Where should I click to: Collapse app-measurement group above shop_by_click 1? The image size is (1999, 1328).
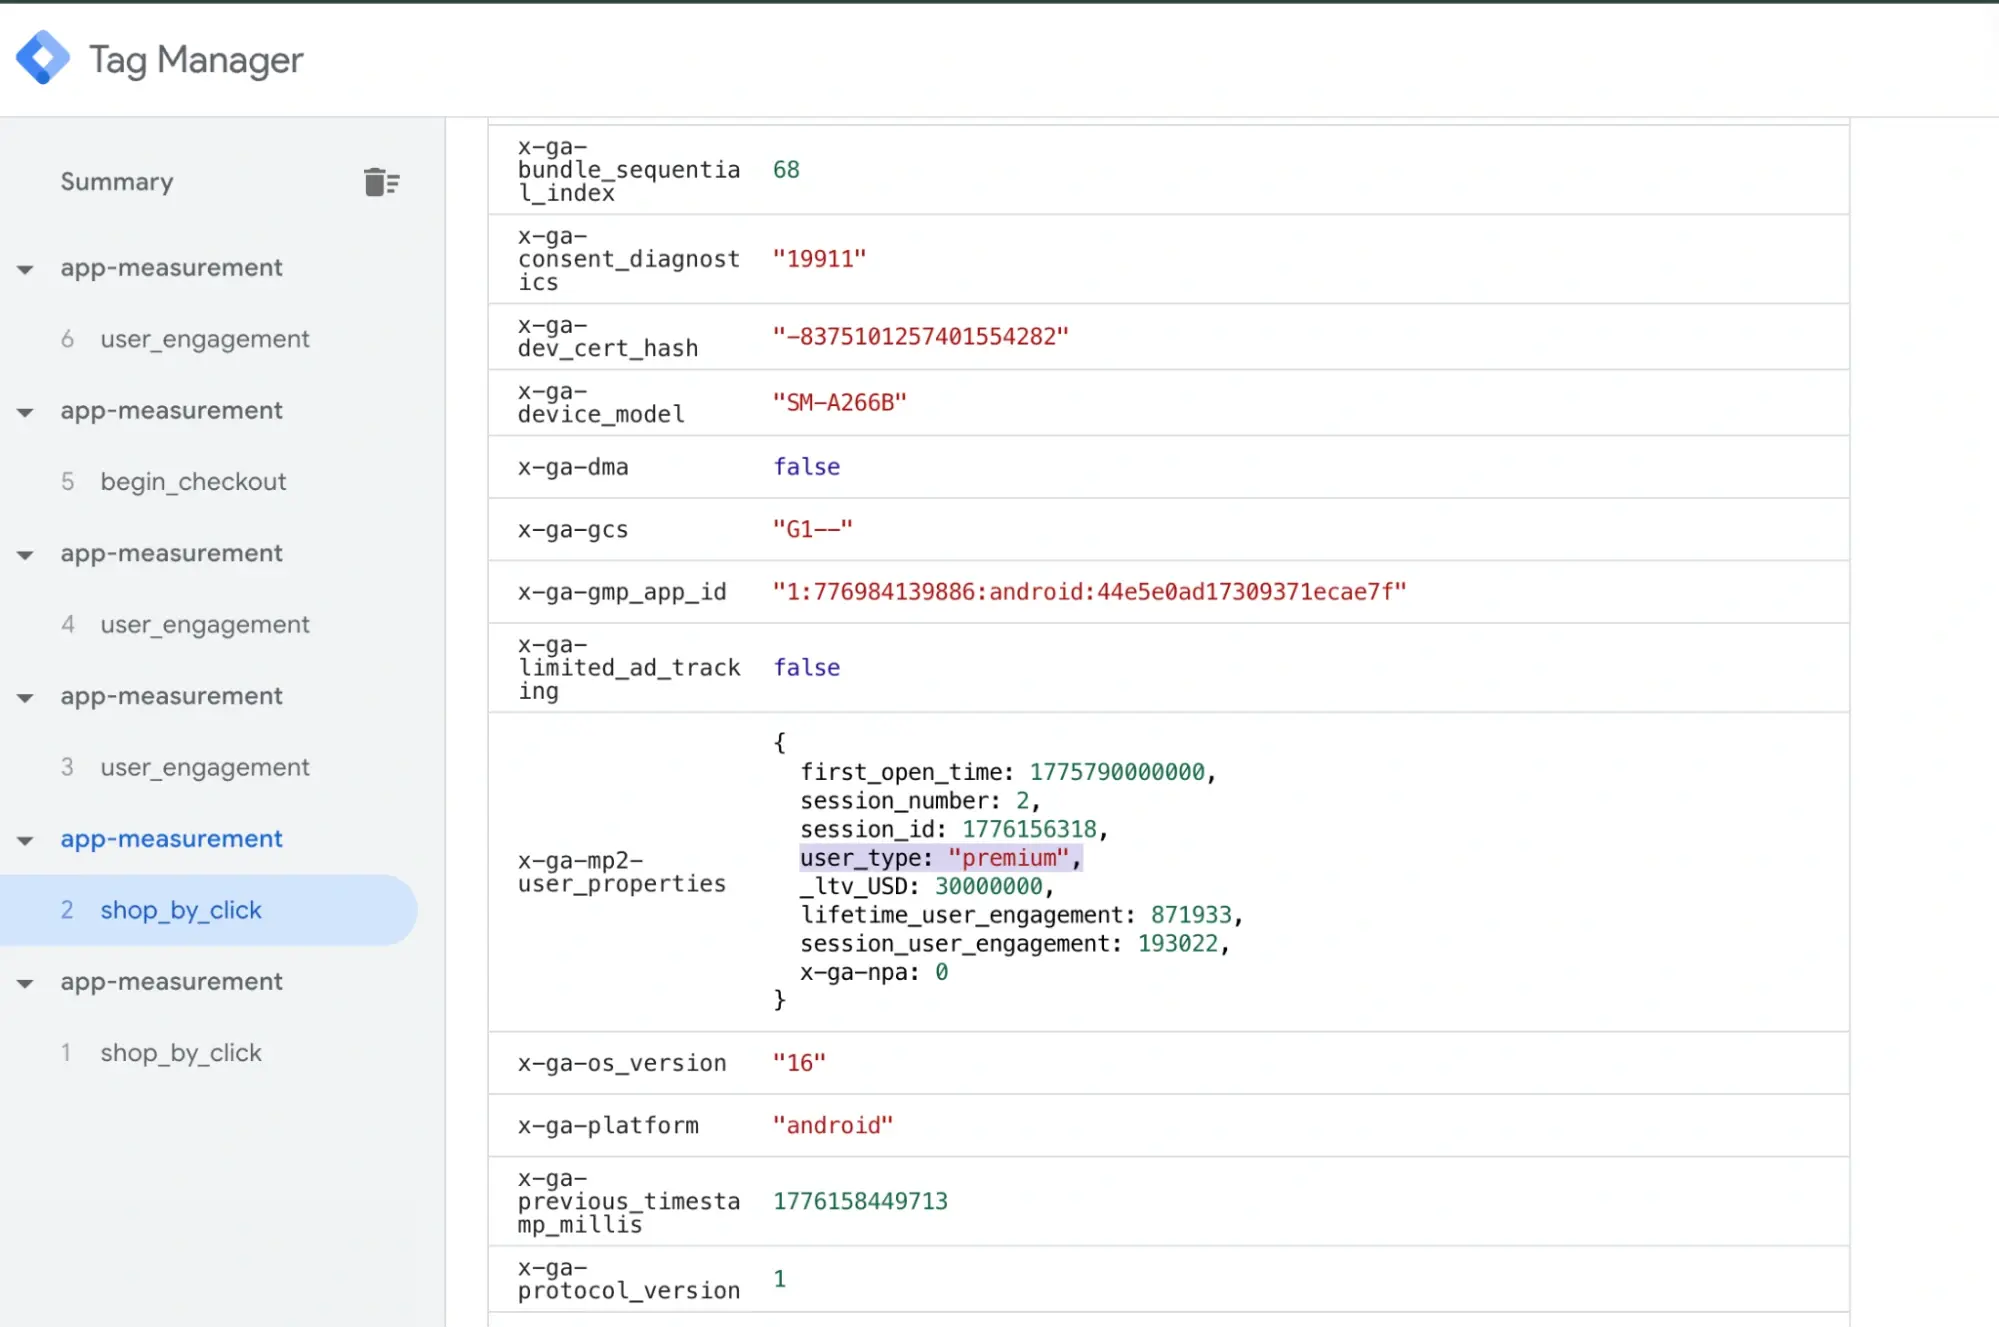tap(25, 984)
